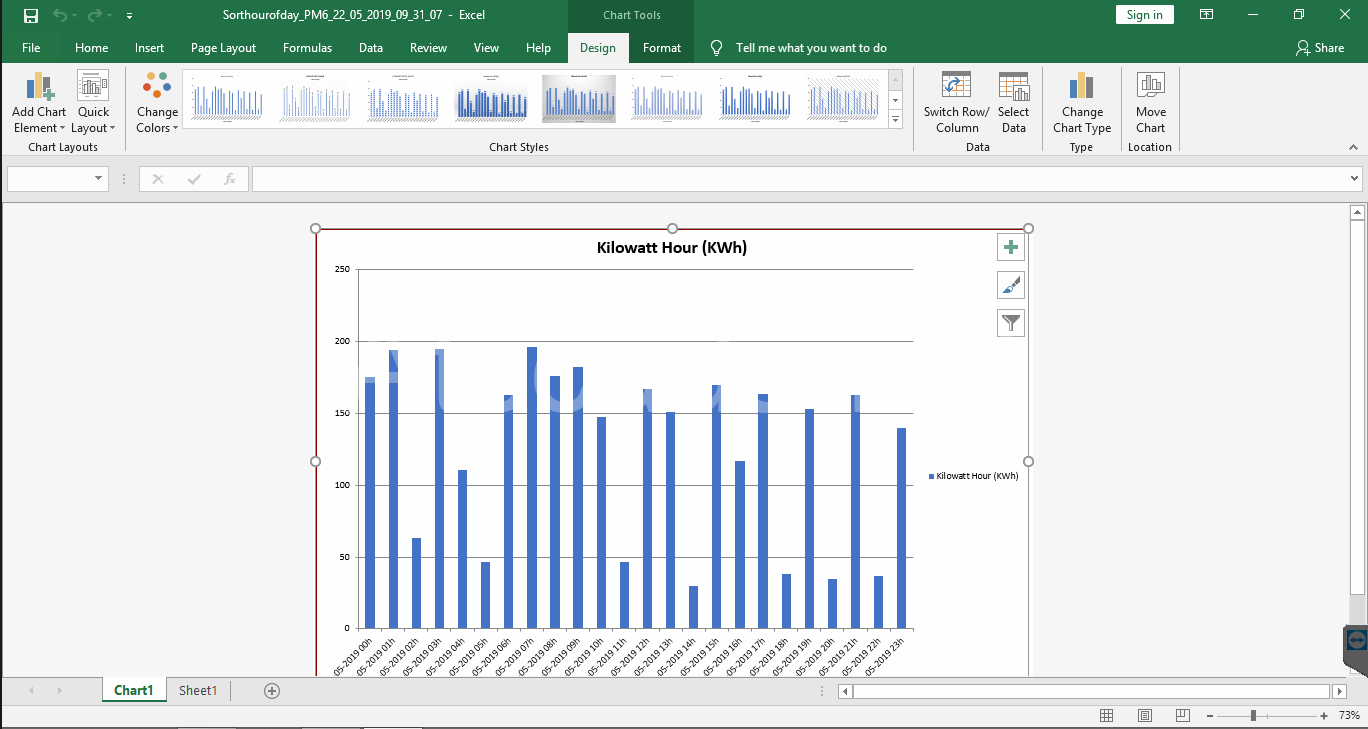Click the Chart Styles paintbrush button

[x=1011, y=285]
